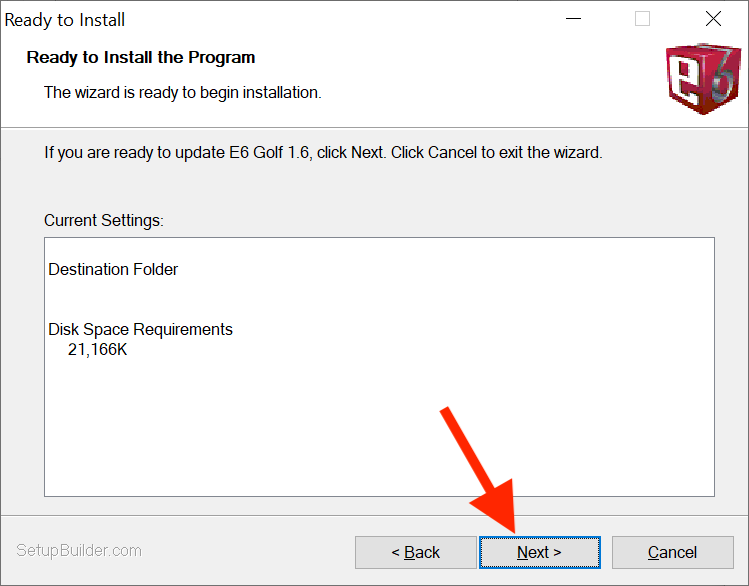Viewport: 749px width, 586px height.
Task: Cancel the E6 Golf update wizard
Action: (673, 552)
